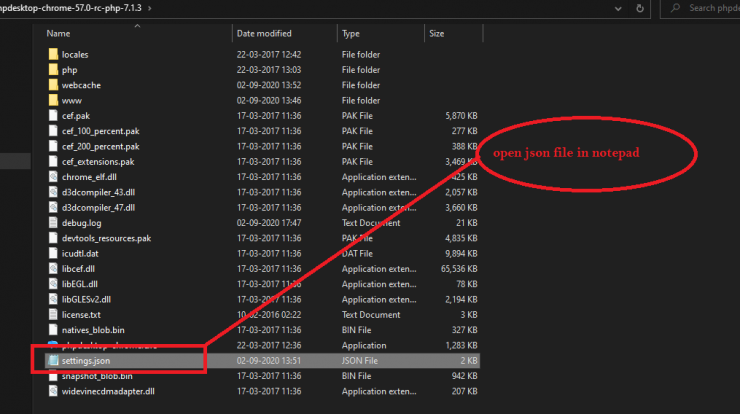Select the devtools_resources.pak file name
This screenshot has width=740, height=414.
[106, 238]
